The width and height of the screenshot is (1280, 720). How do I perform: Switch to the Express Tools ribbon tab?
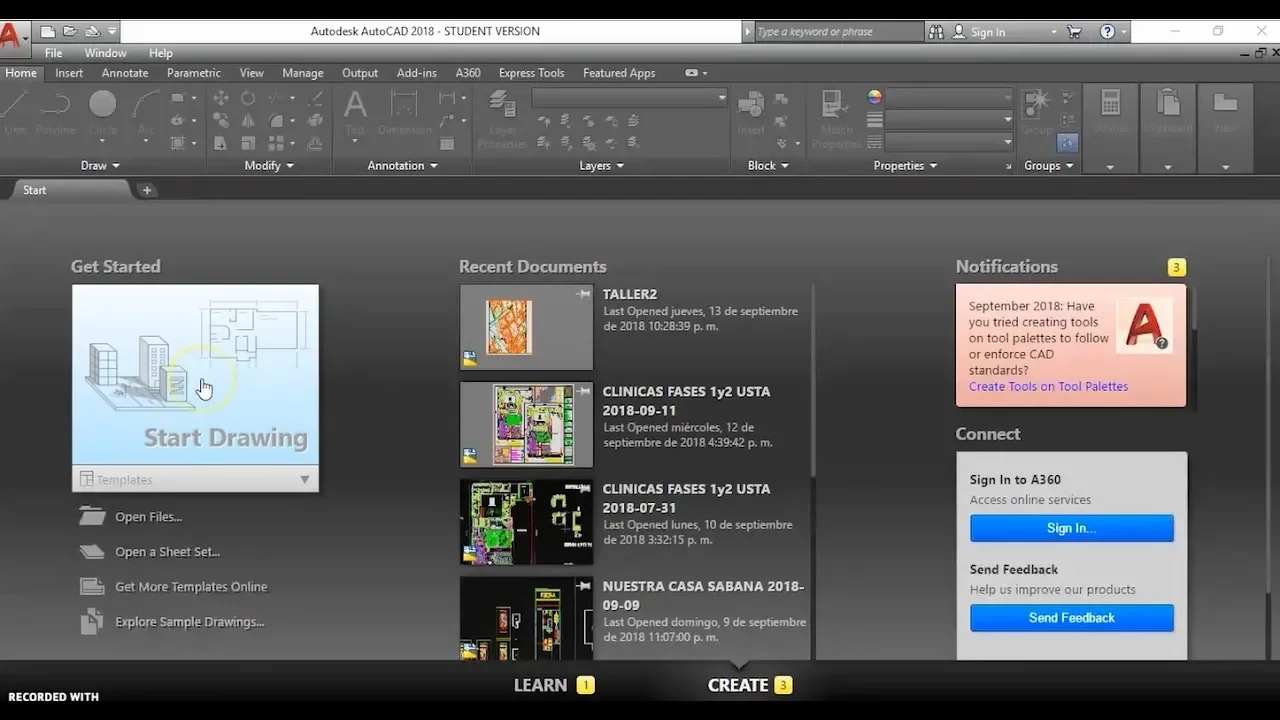coord(531,73)
